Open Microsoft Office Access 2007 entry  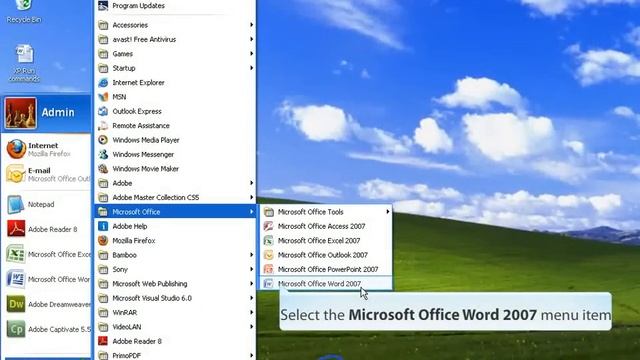pos(325,226)
